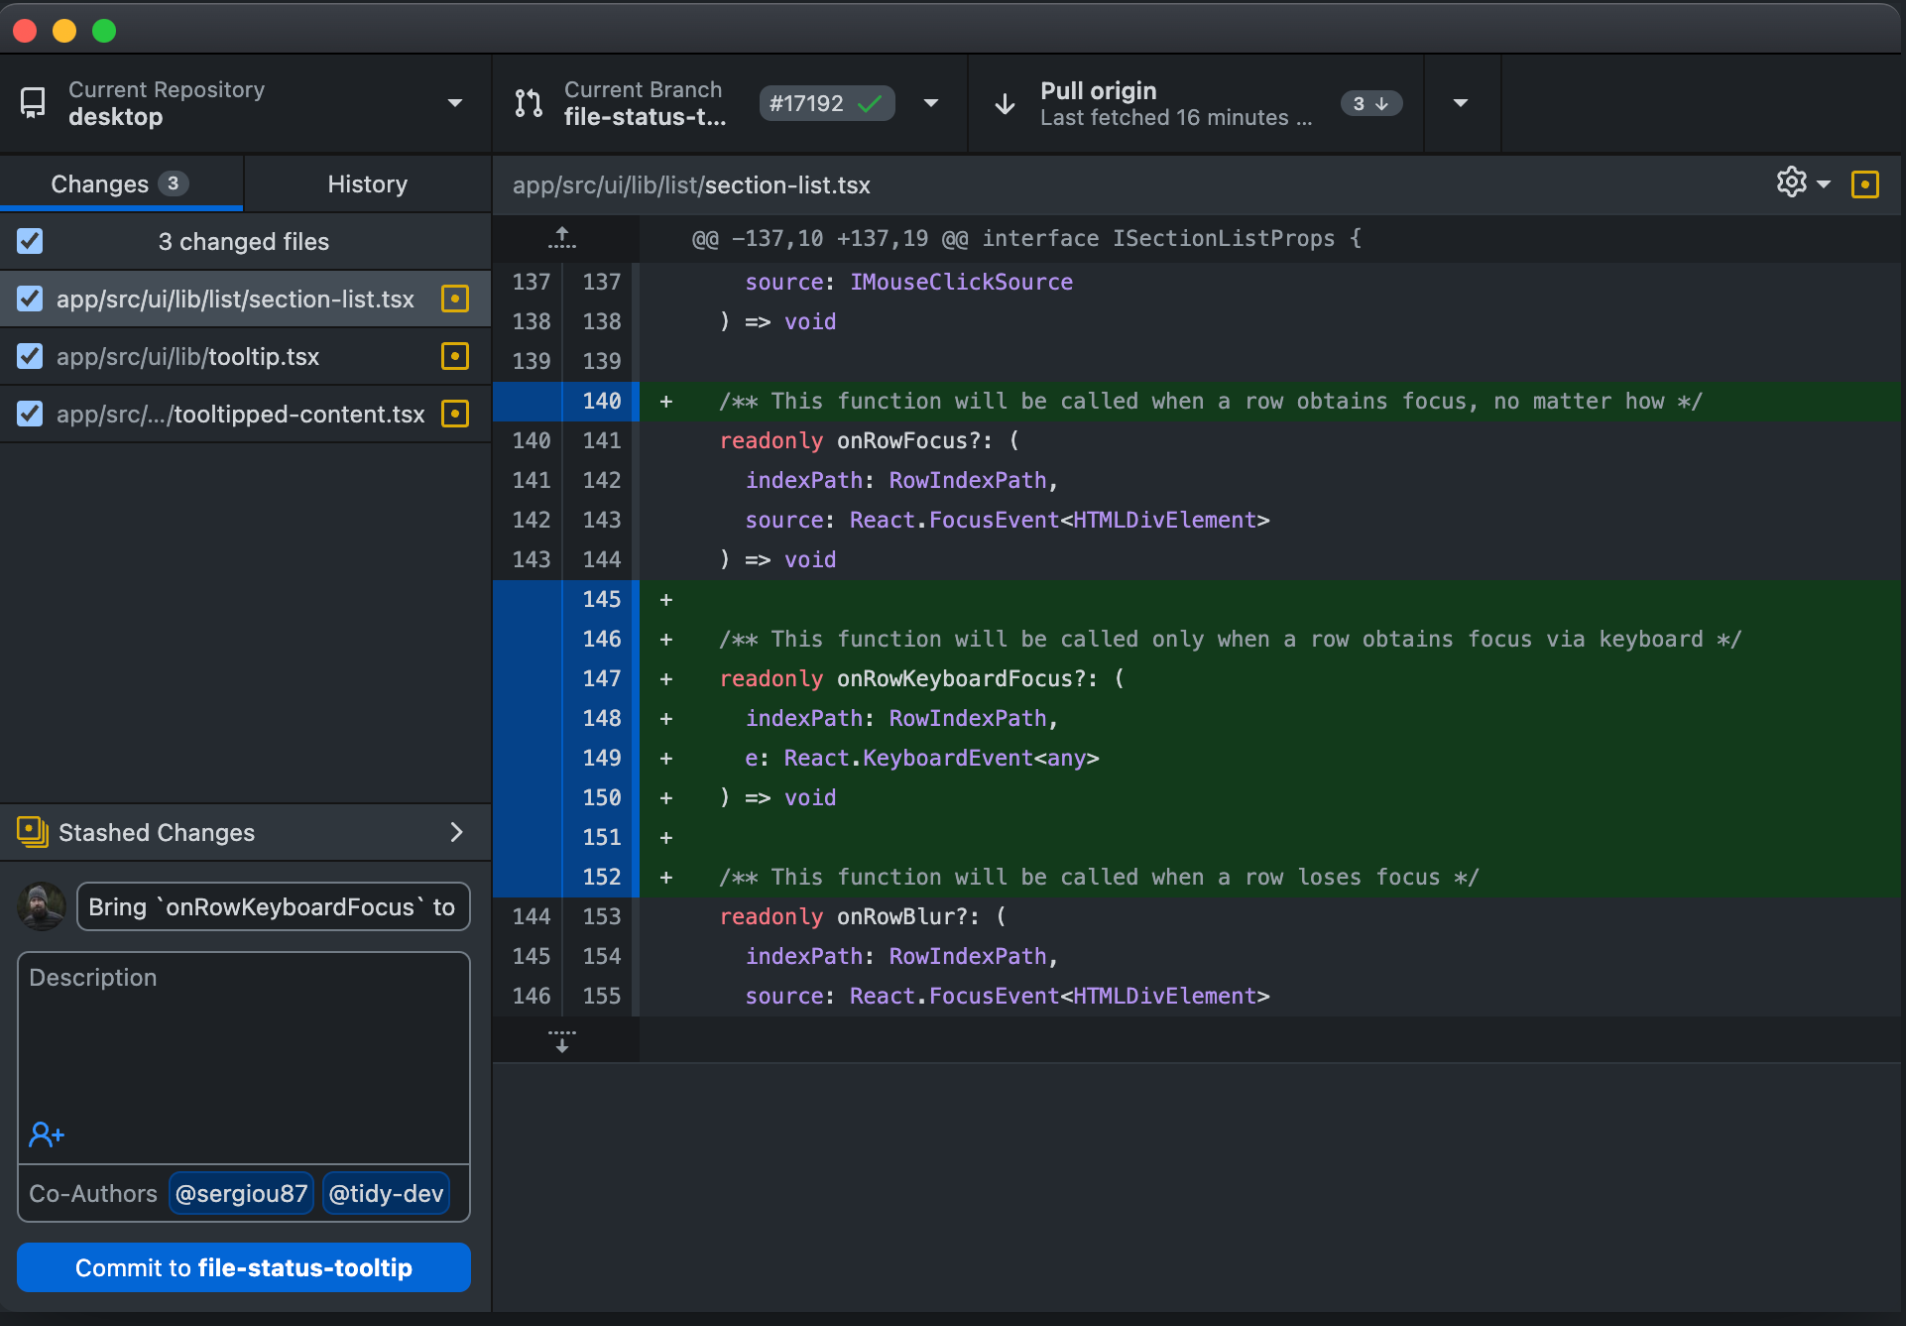Click modified badge beside tooltip.tsx

(x=455, y=357)
